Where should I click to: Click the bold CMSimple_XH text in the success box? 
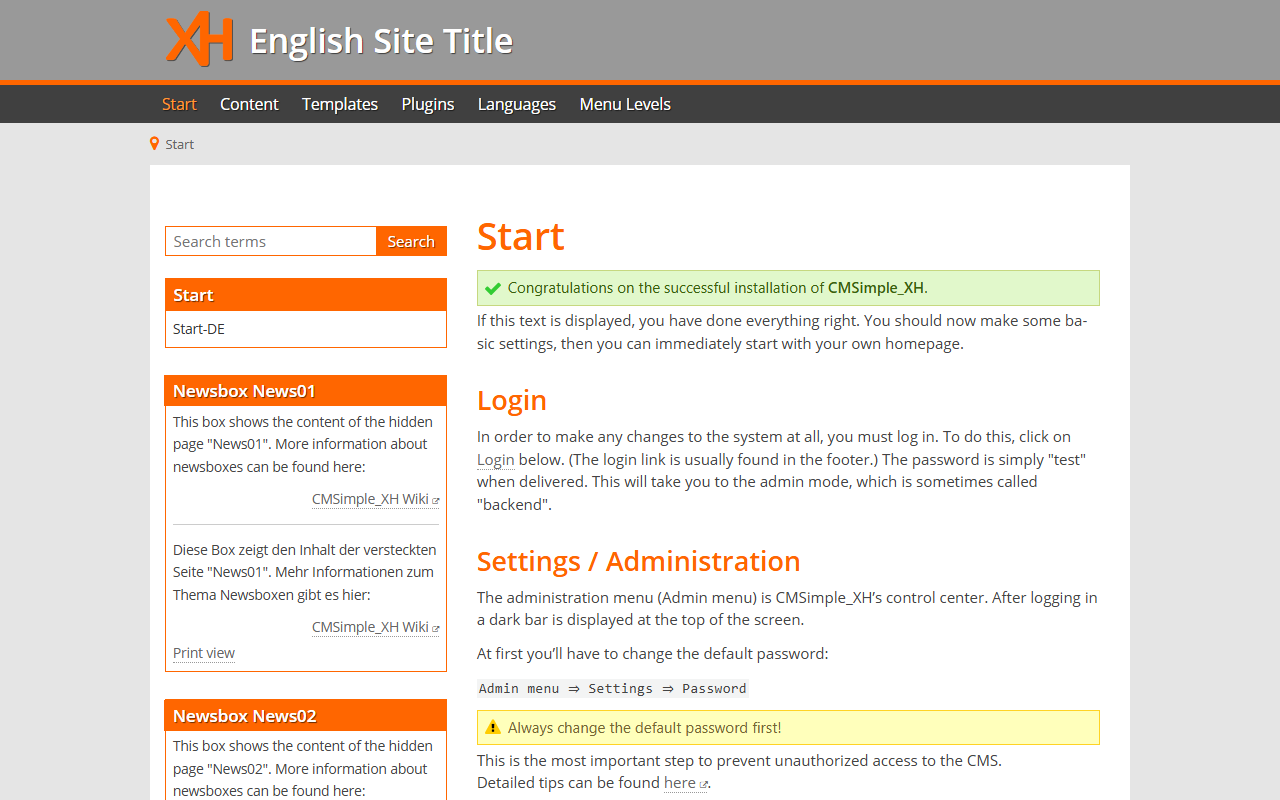click(876, 288)
